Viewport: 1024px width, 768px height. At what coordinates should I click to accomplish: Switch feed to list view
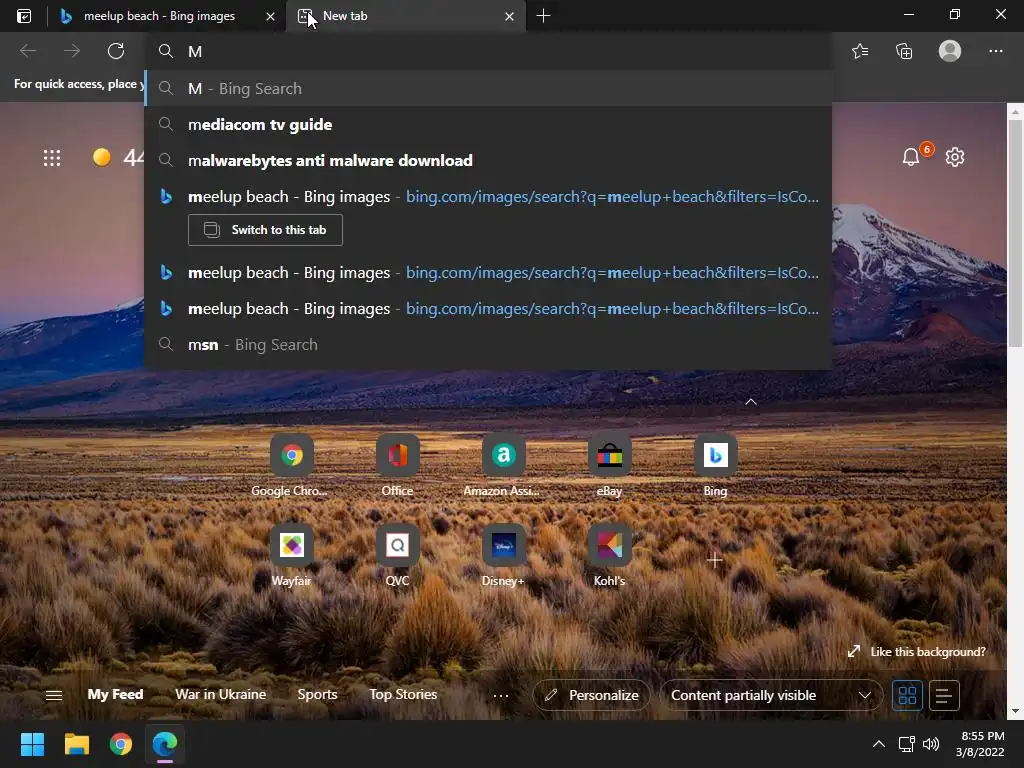point(944,696)
